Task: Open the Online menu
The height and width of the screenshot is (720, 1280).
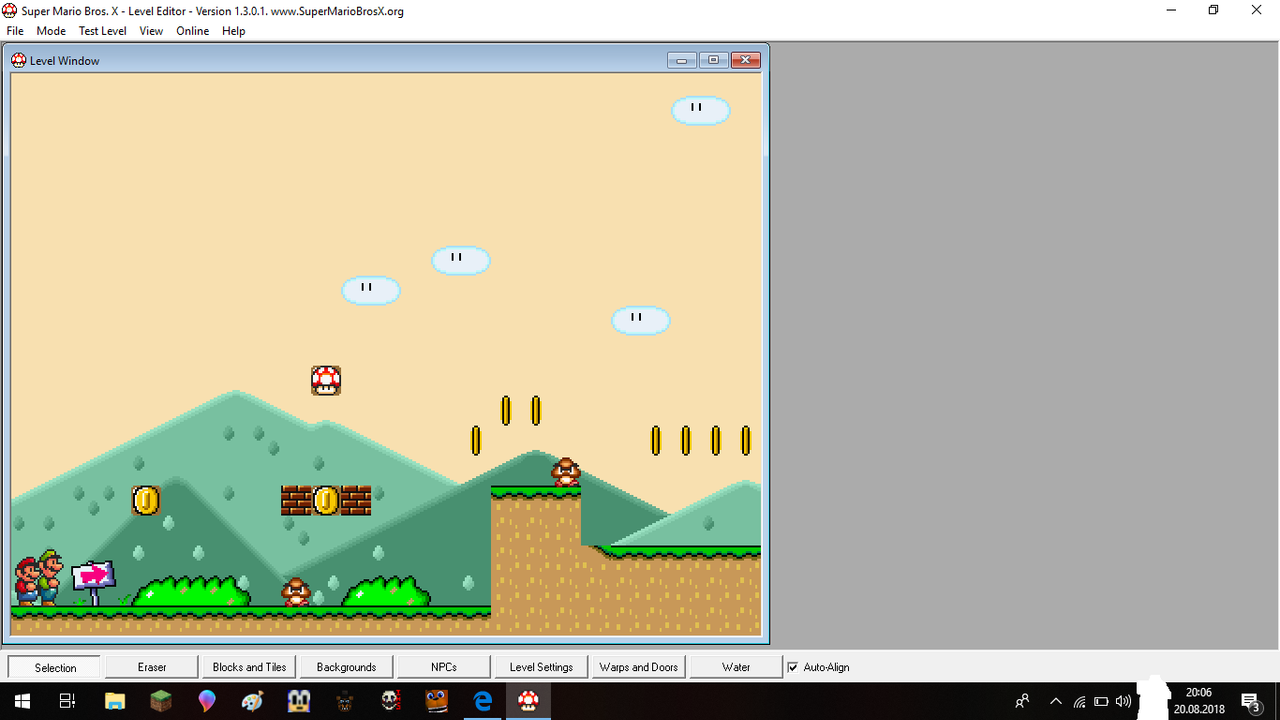Action: tap(193, 31)
